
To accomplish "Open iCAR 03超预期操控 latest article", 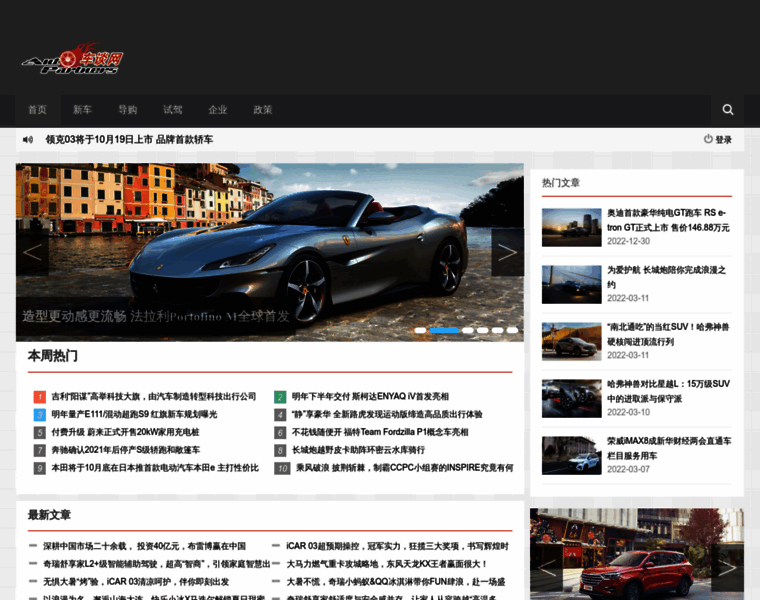I will tap(397, 546).
